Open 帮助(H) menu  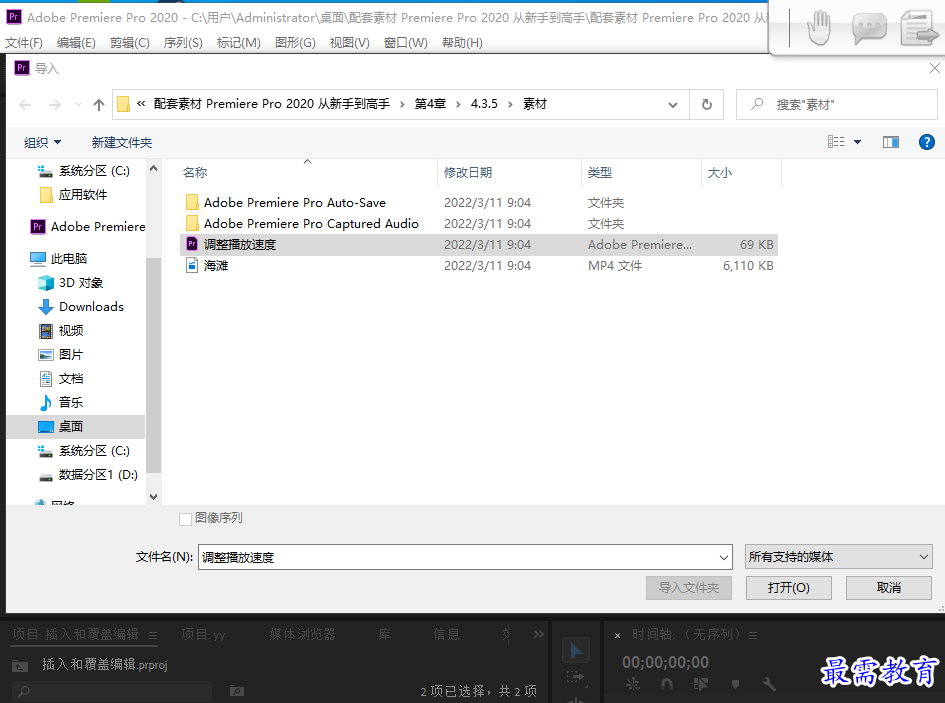pos(462,43)
